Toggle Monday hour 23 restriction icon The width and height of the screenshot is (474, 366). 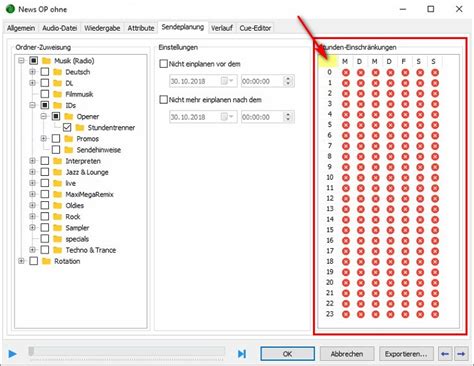(x=346, y=314)
